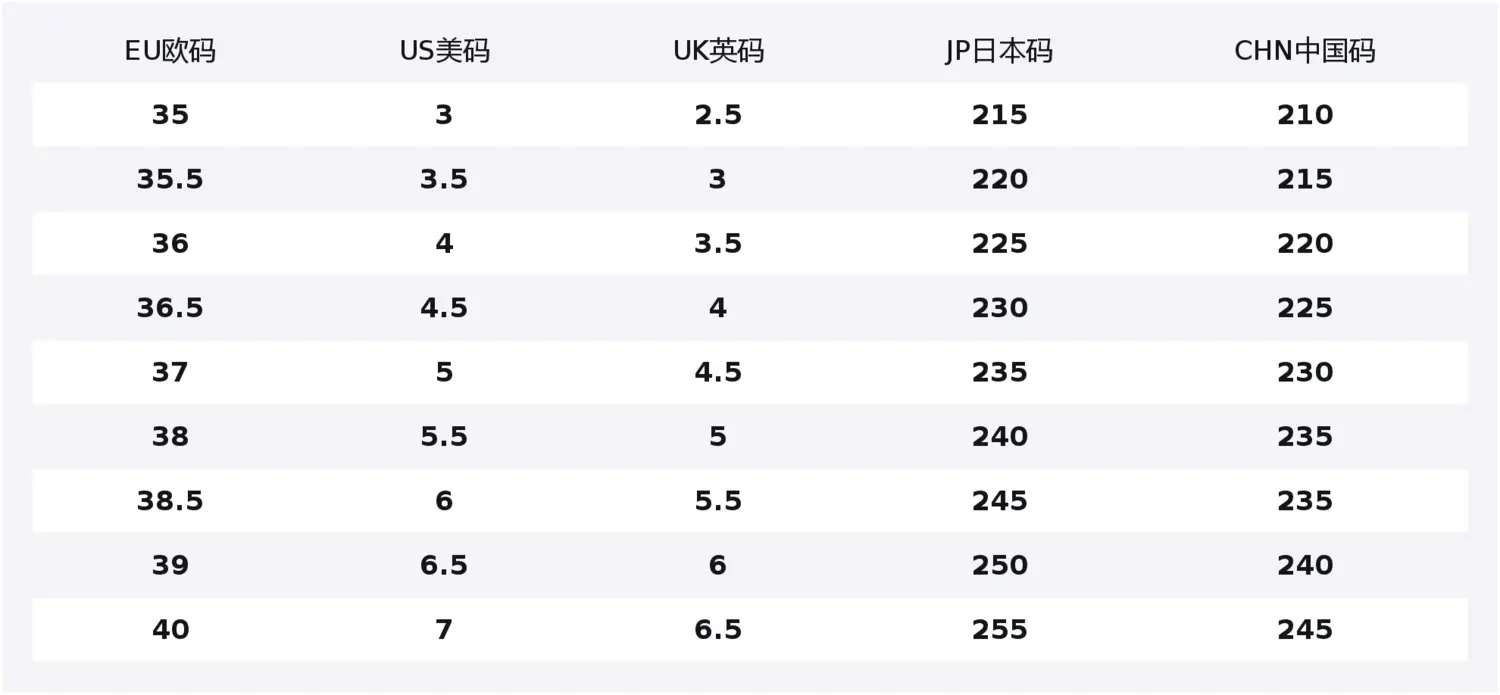
Task: Click the US美码 column header
Action: tap(444, 51)
